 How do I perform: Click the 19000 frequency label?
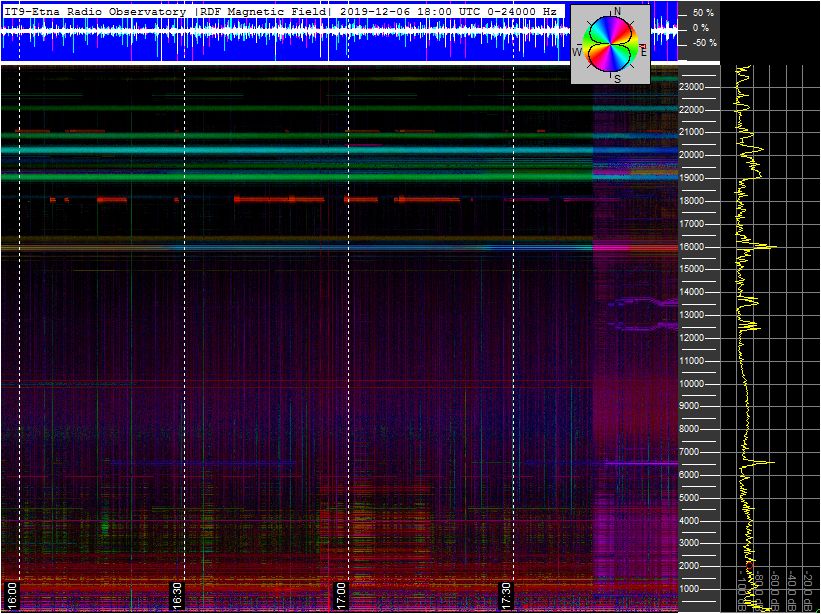click(x=692, y=178)
